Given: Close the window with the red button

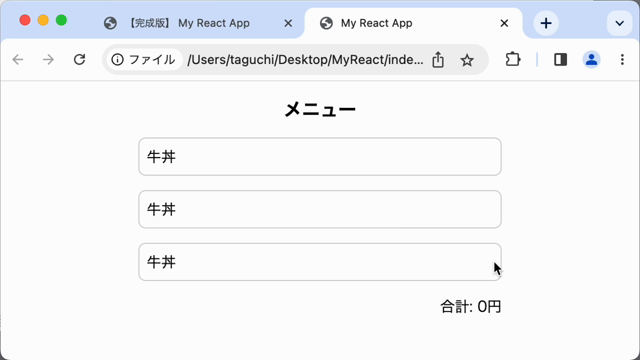Looking at the screenshot, I should pos(25,20).
